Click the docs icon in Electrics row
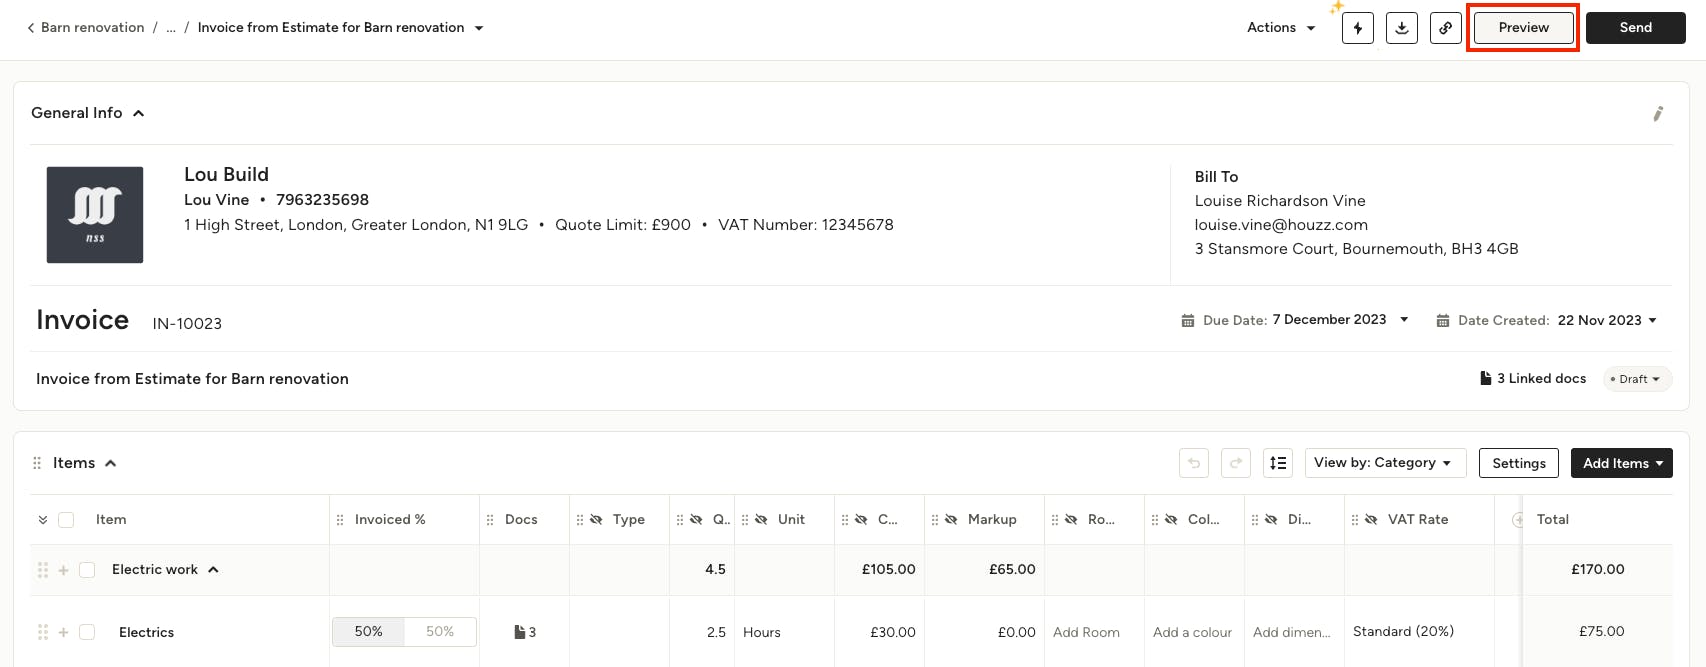Viewport: 1706px width, 667px height. (x=520, y=632)
